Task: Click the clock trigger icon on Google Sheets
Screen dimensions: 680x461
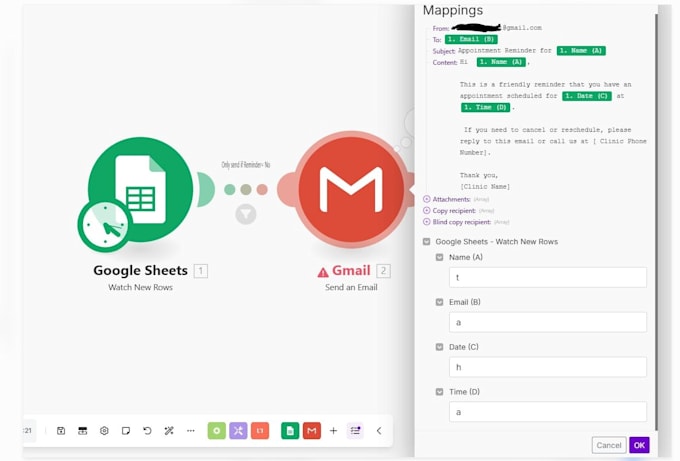Action: click(x=104, y=226)
